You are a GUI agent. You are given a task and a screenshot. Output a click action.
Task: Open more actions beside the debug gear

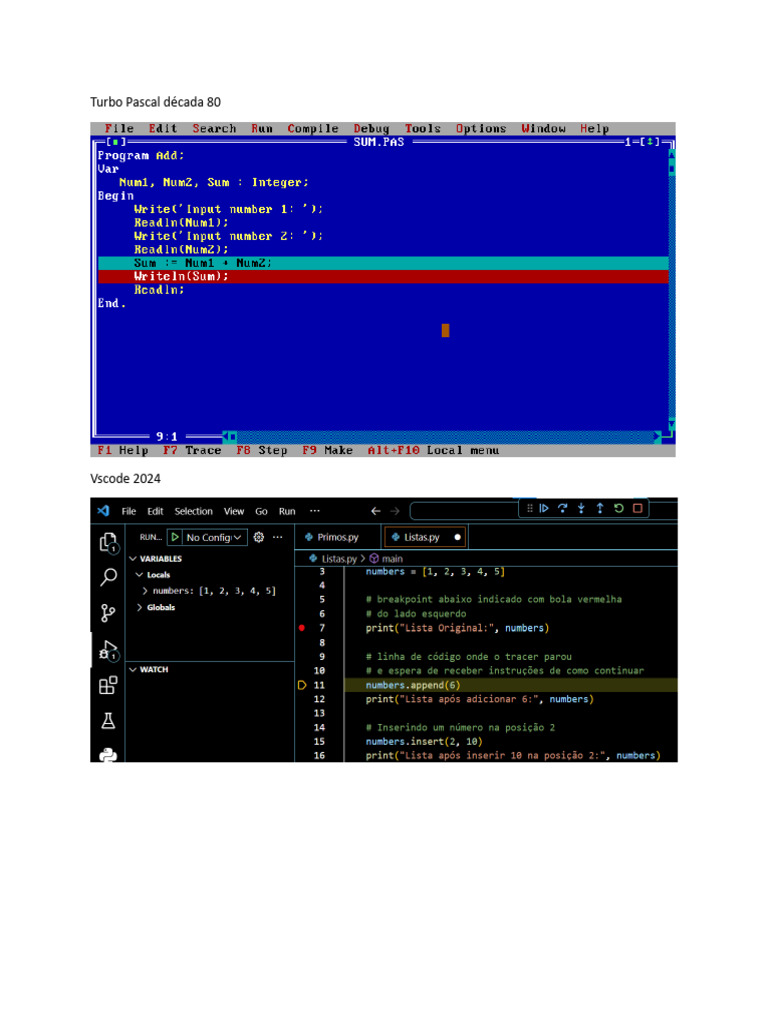pyautogui.click(x=278, y=537)
